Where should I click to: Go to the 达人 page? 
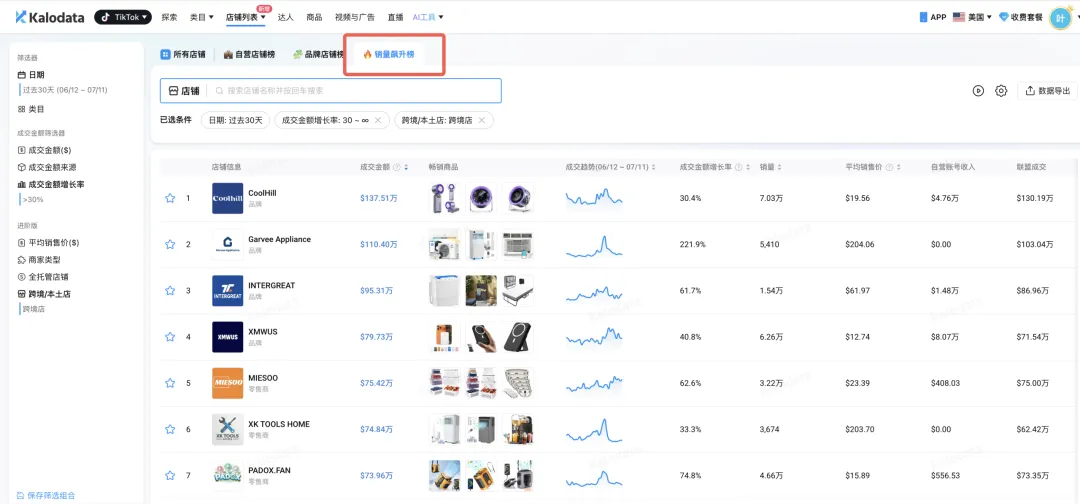[286, 17]
